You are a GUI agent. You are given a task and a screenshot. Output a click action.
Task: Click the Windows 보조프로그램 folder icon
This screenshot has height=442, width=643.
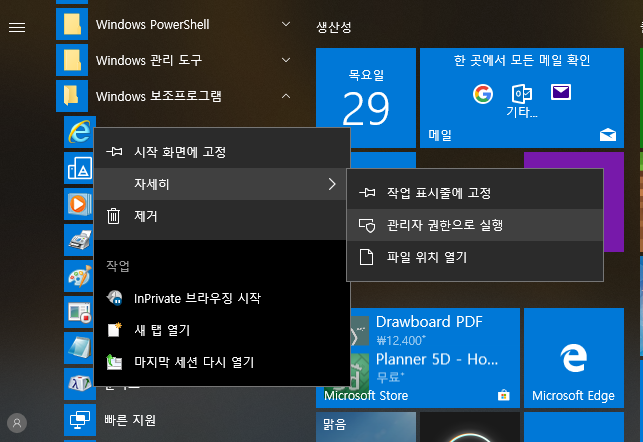[72, 96]
